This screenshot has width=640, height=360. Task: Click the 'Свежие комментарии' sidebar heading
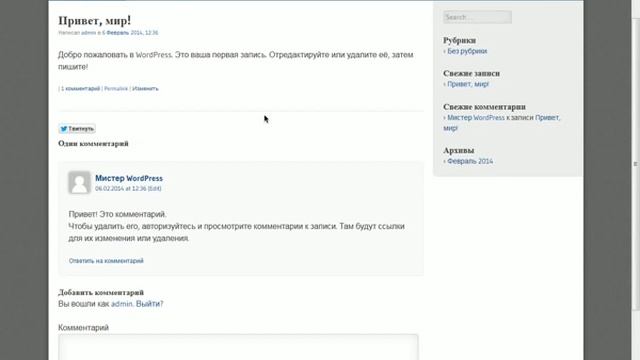[484, 107]
